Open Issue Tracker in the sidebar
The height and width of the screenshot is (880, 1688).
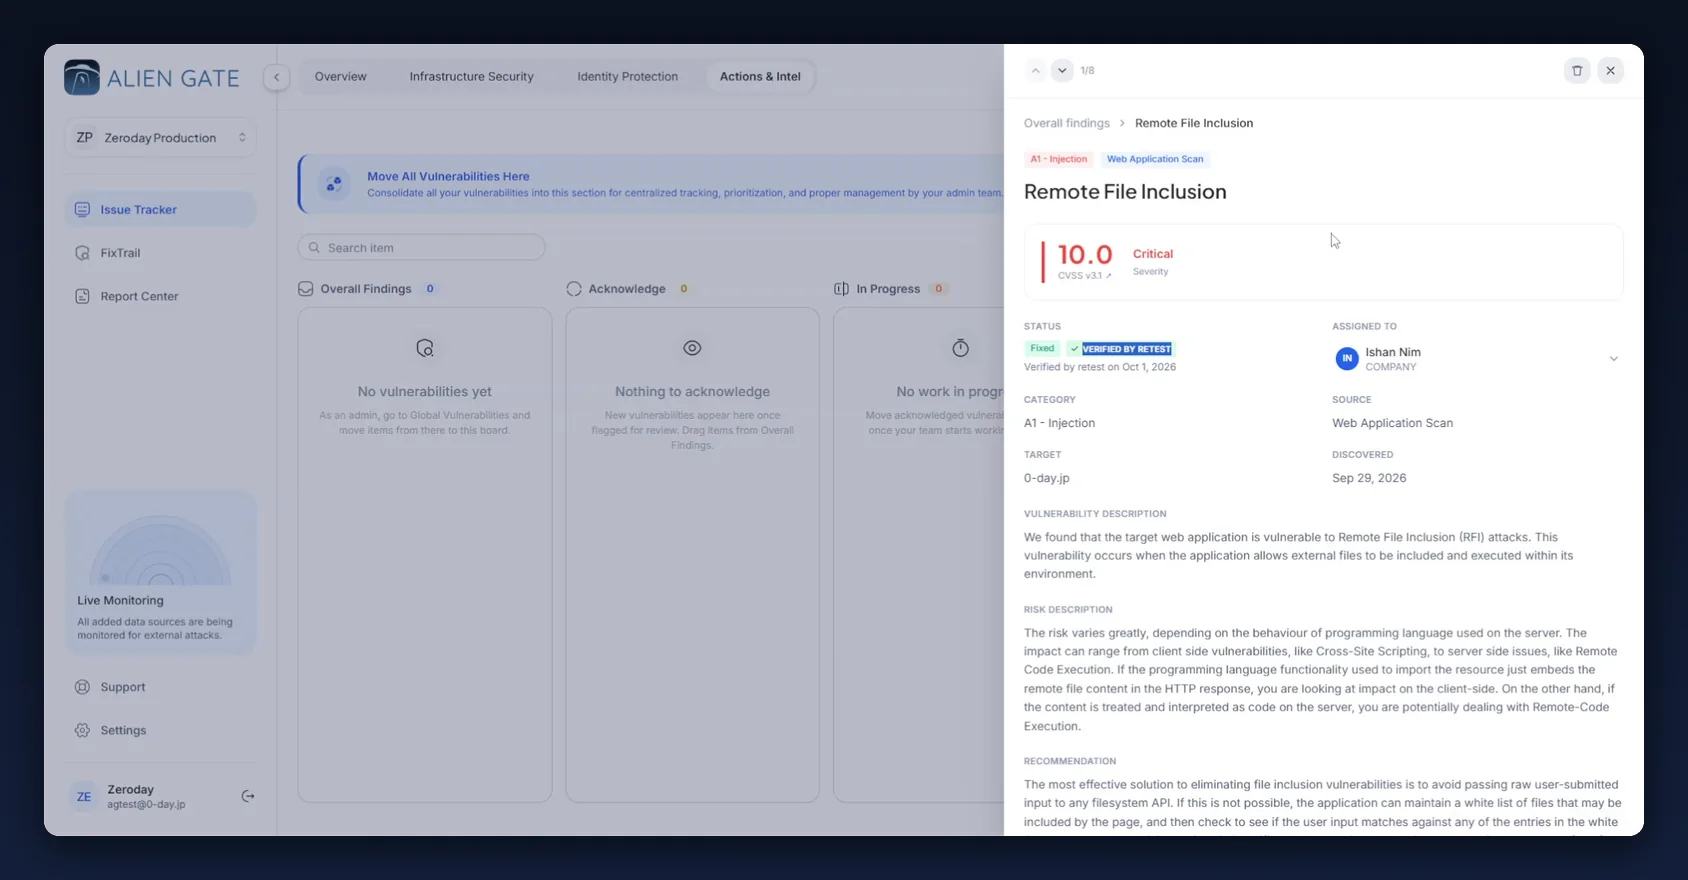pos(161,210)
